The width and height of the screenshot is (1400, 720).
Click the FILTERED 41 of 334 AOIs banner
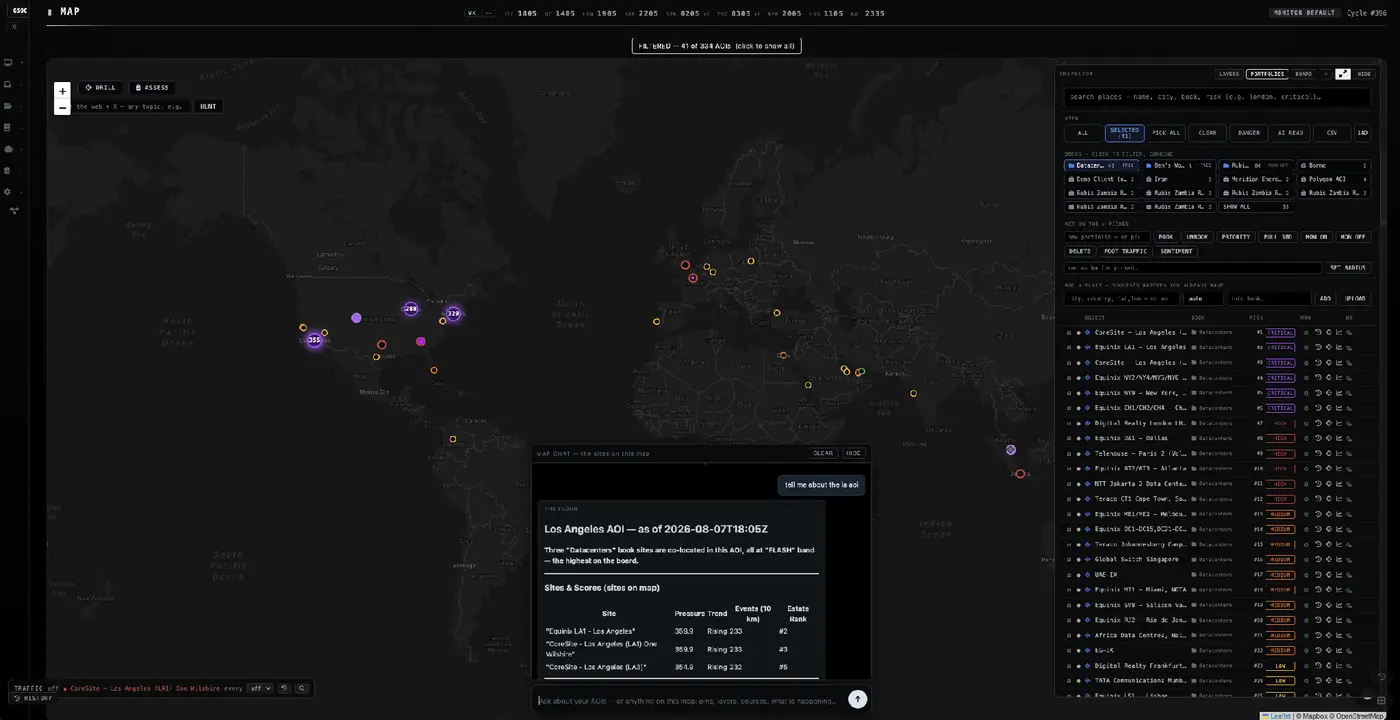click(717, 46)
